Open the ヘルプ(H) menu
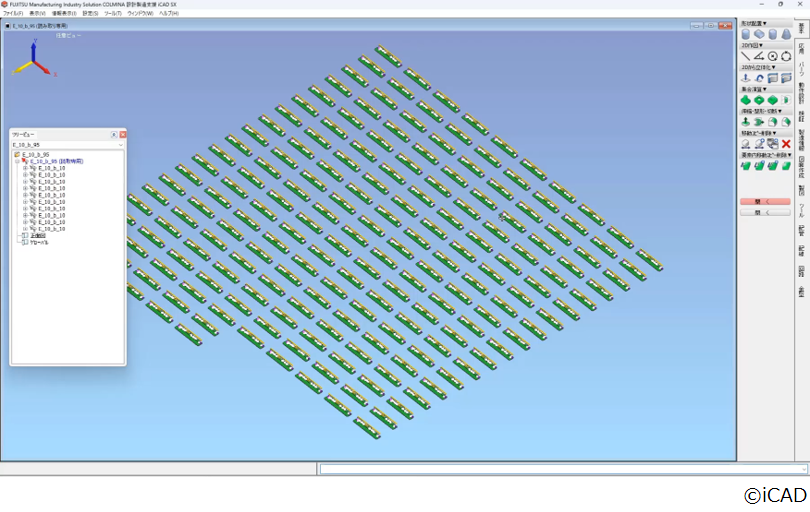Image resolution: width=810 pixels, height=512 pixels. [169, 13]
